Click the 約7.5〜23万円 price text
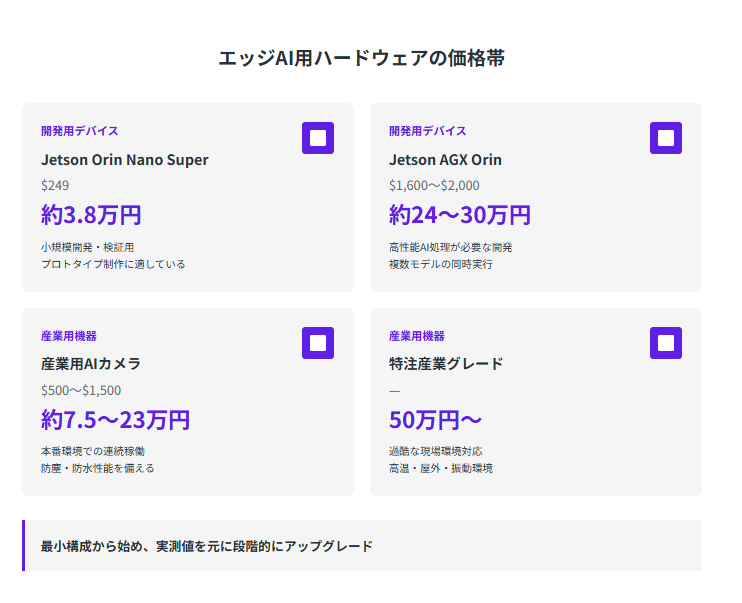742x603 pixels. coord(115,420)
